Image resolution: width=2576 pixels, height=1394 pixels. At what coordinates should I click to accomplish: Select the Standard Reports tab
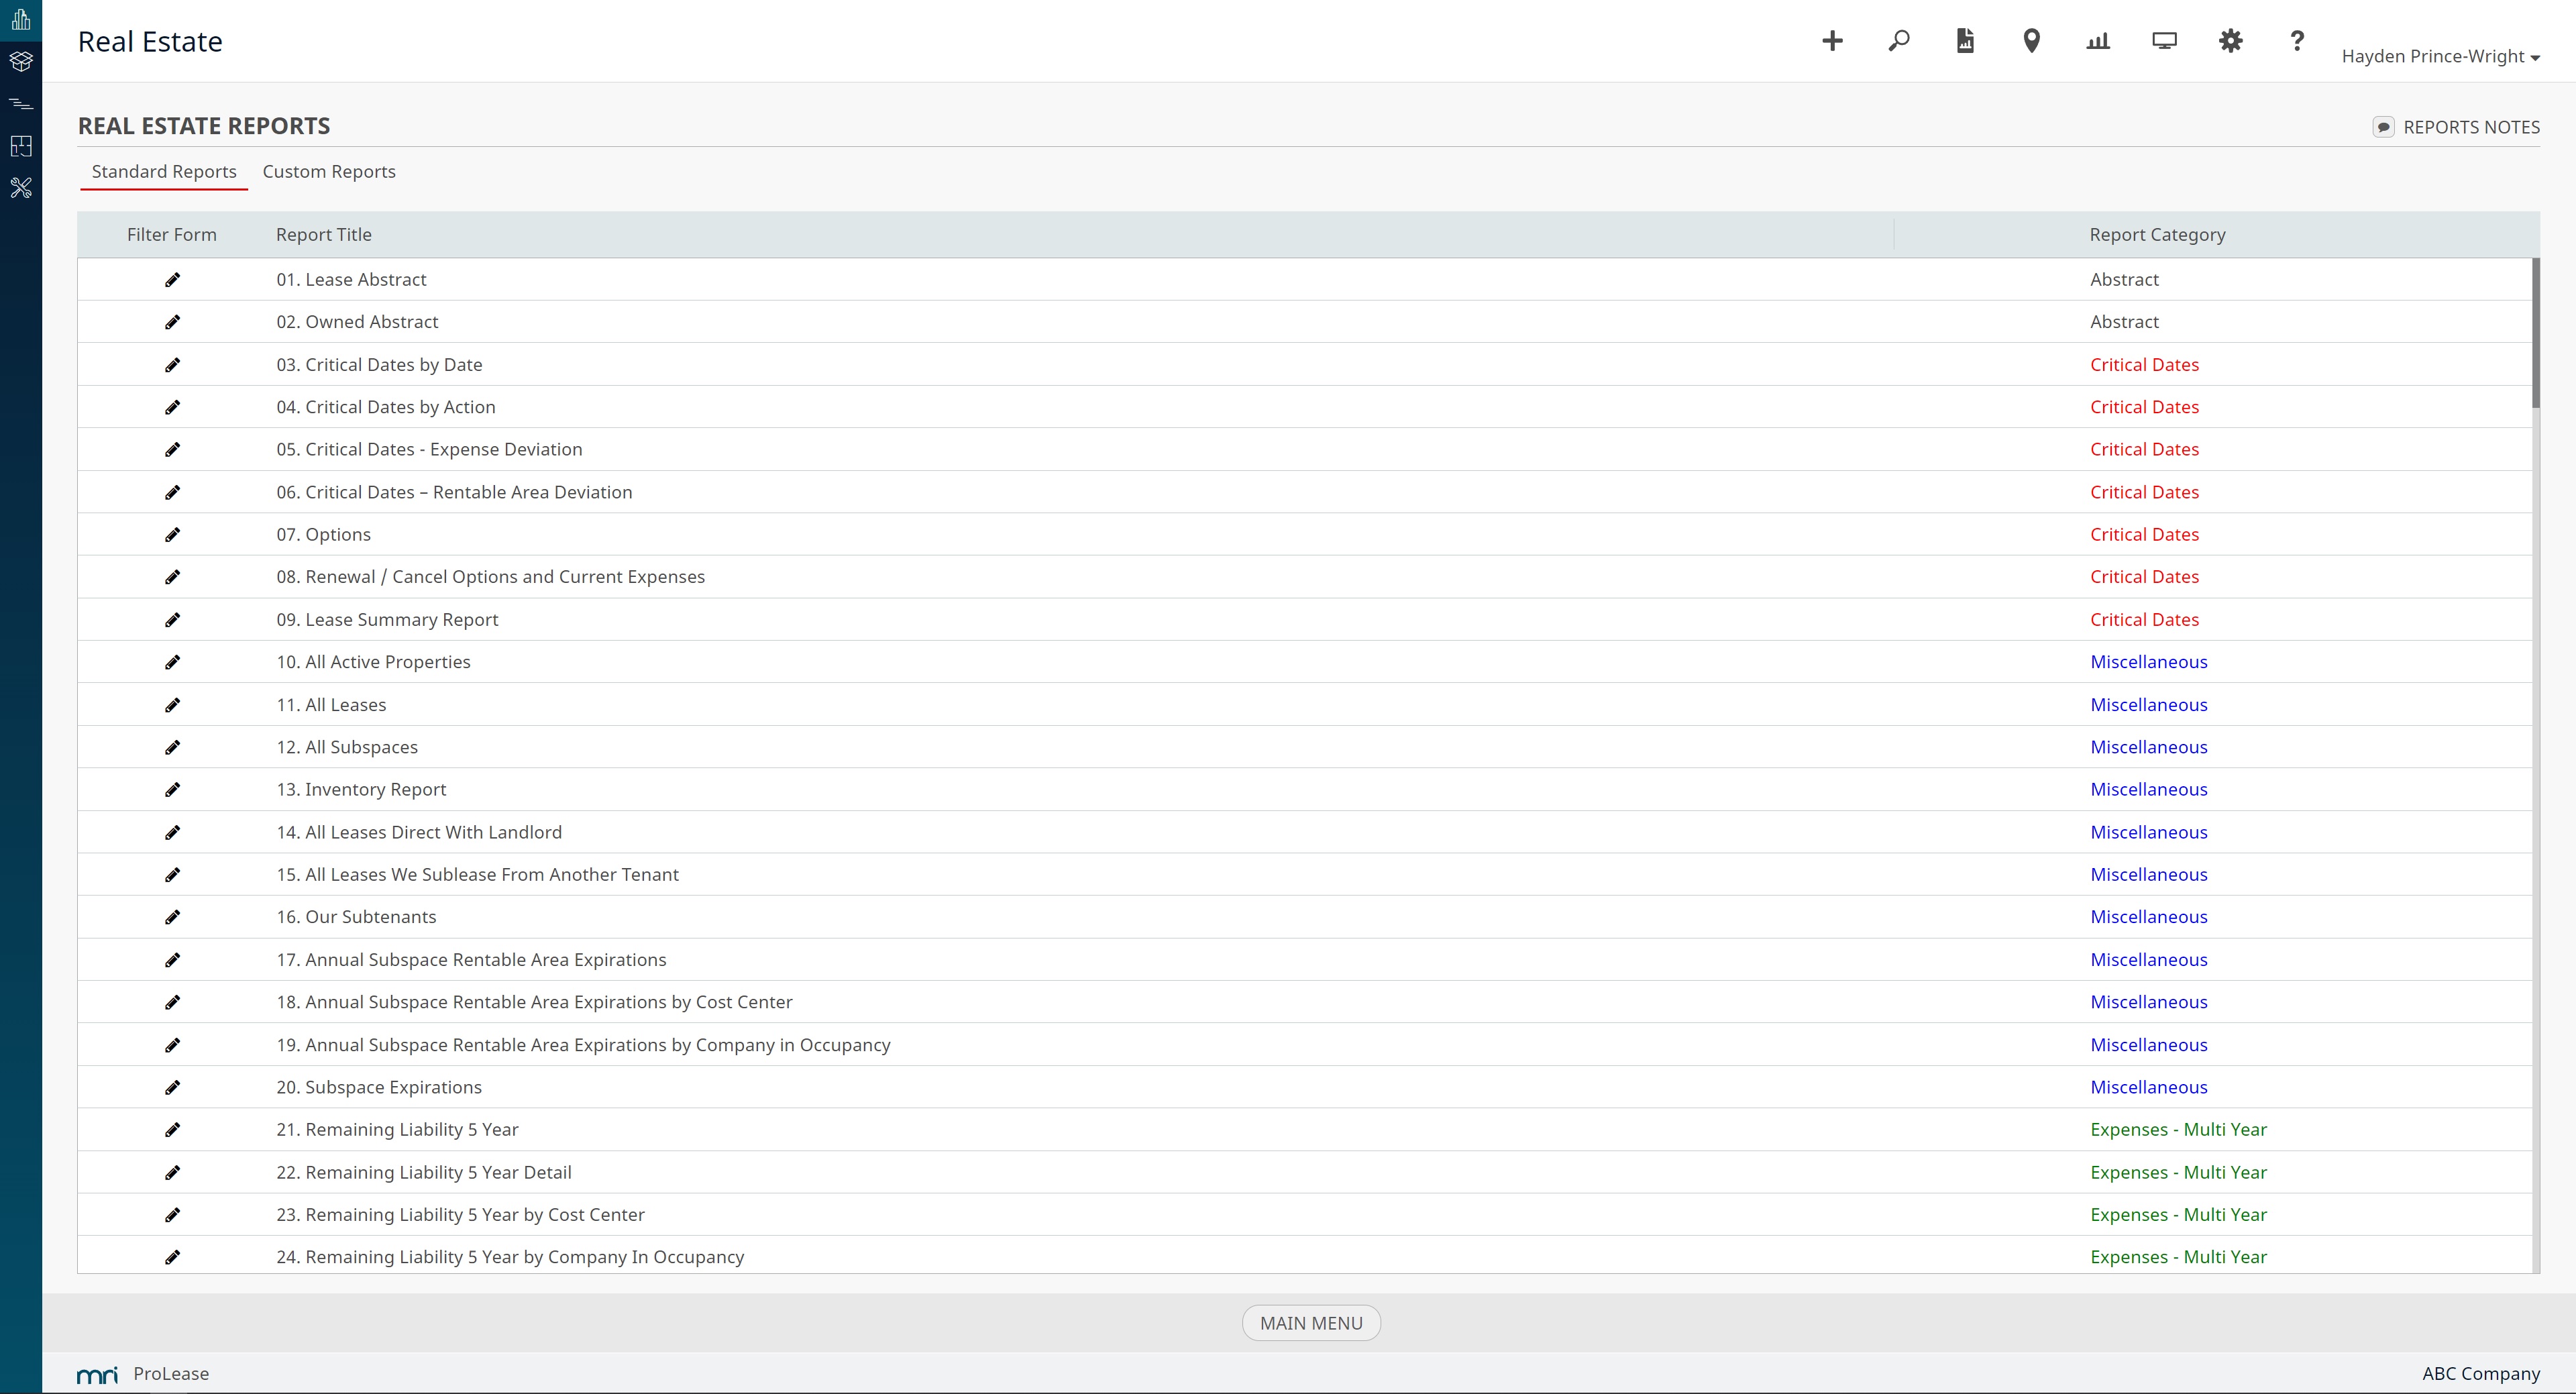point(164,172)
